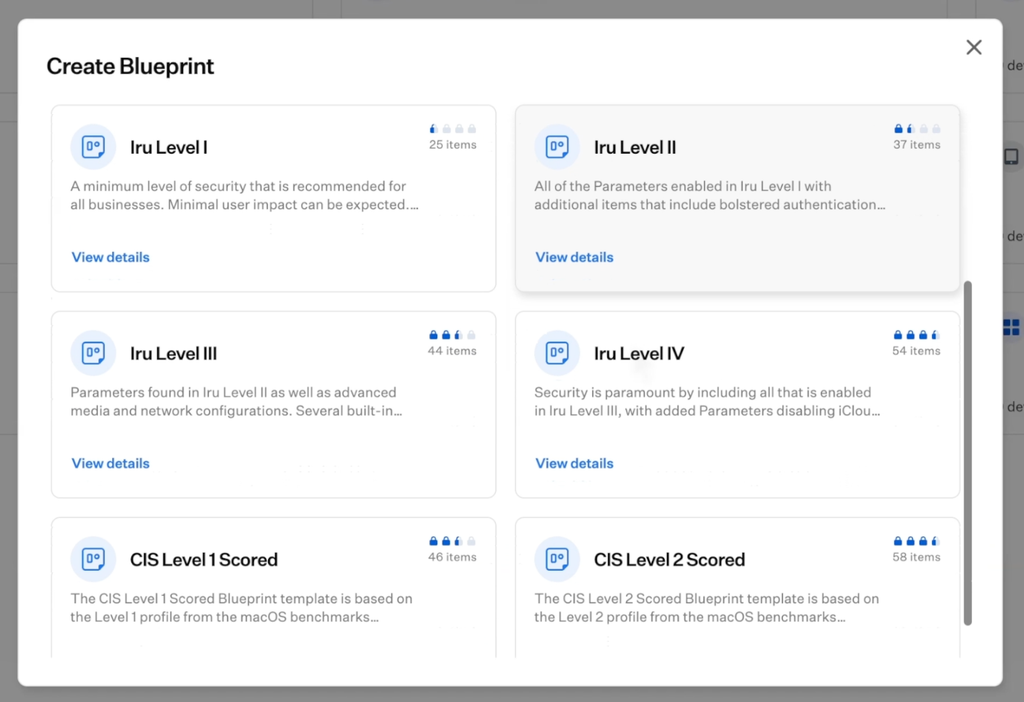The width and height of the screenshot is (1024, 702).
Task: Open View details for Iru Level I
Action: (x=110, y=257)
